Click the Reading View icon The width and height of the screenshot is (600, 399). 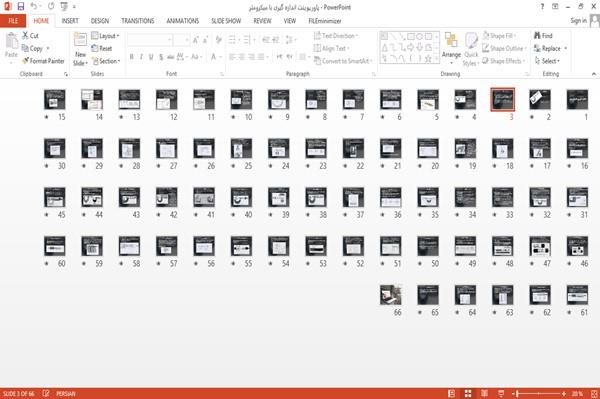pyautogui.click(x=484, y=393)
